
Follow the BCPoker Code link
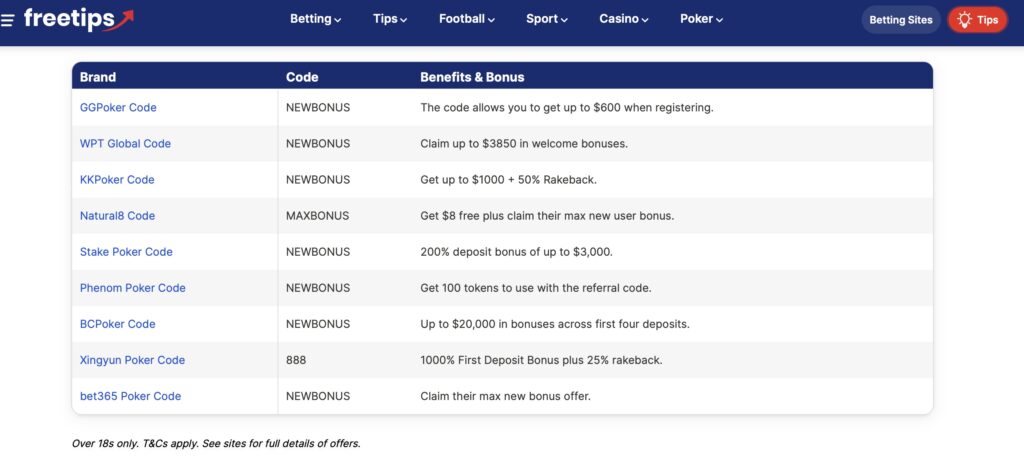(118, 324)
